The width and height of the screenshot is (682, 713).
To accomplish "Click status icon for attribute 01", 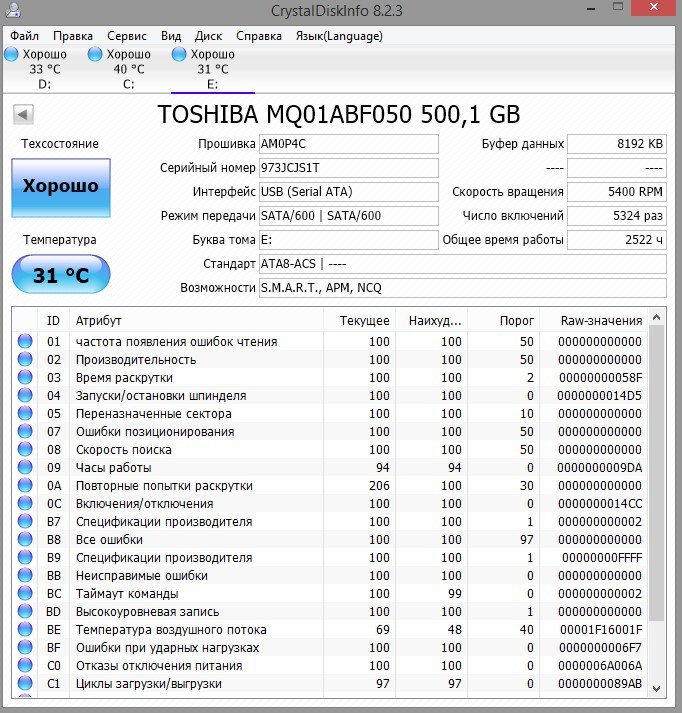I will point(25,341).
